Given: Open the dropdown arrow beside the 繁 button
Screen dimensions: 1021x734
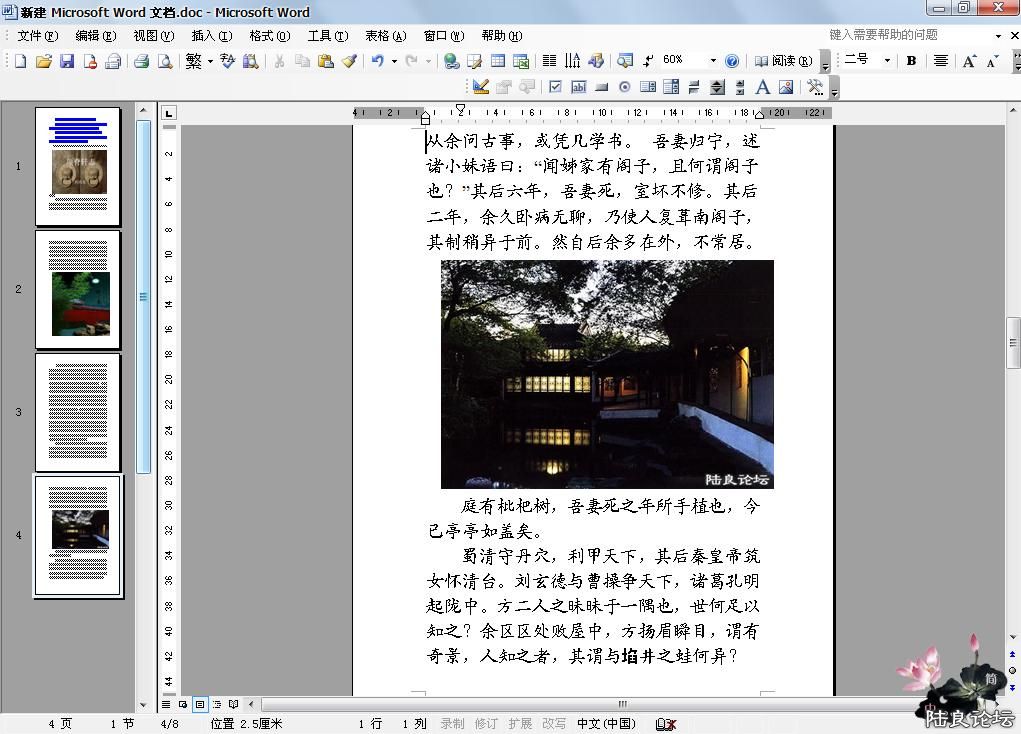Looking at the screenshot, I should (210, 61).
